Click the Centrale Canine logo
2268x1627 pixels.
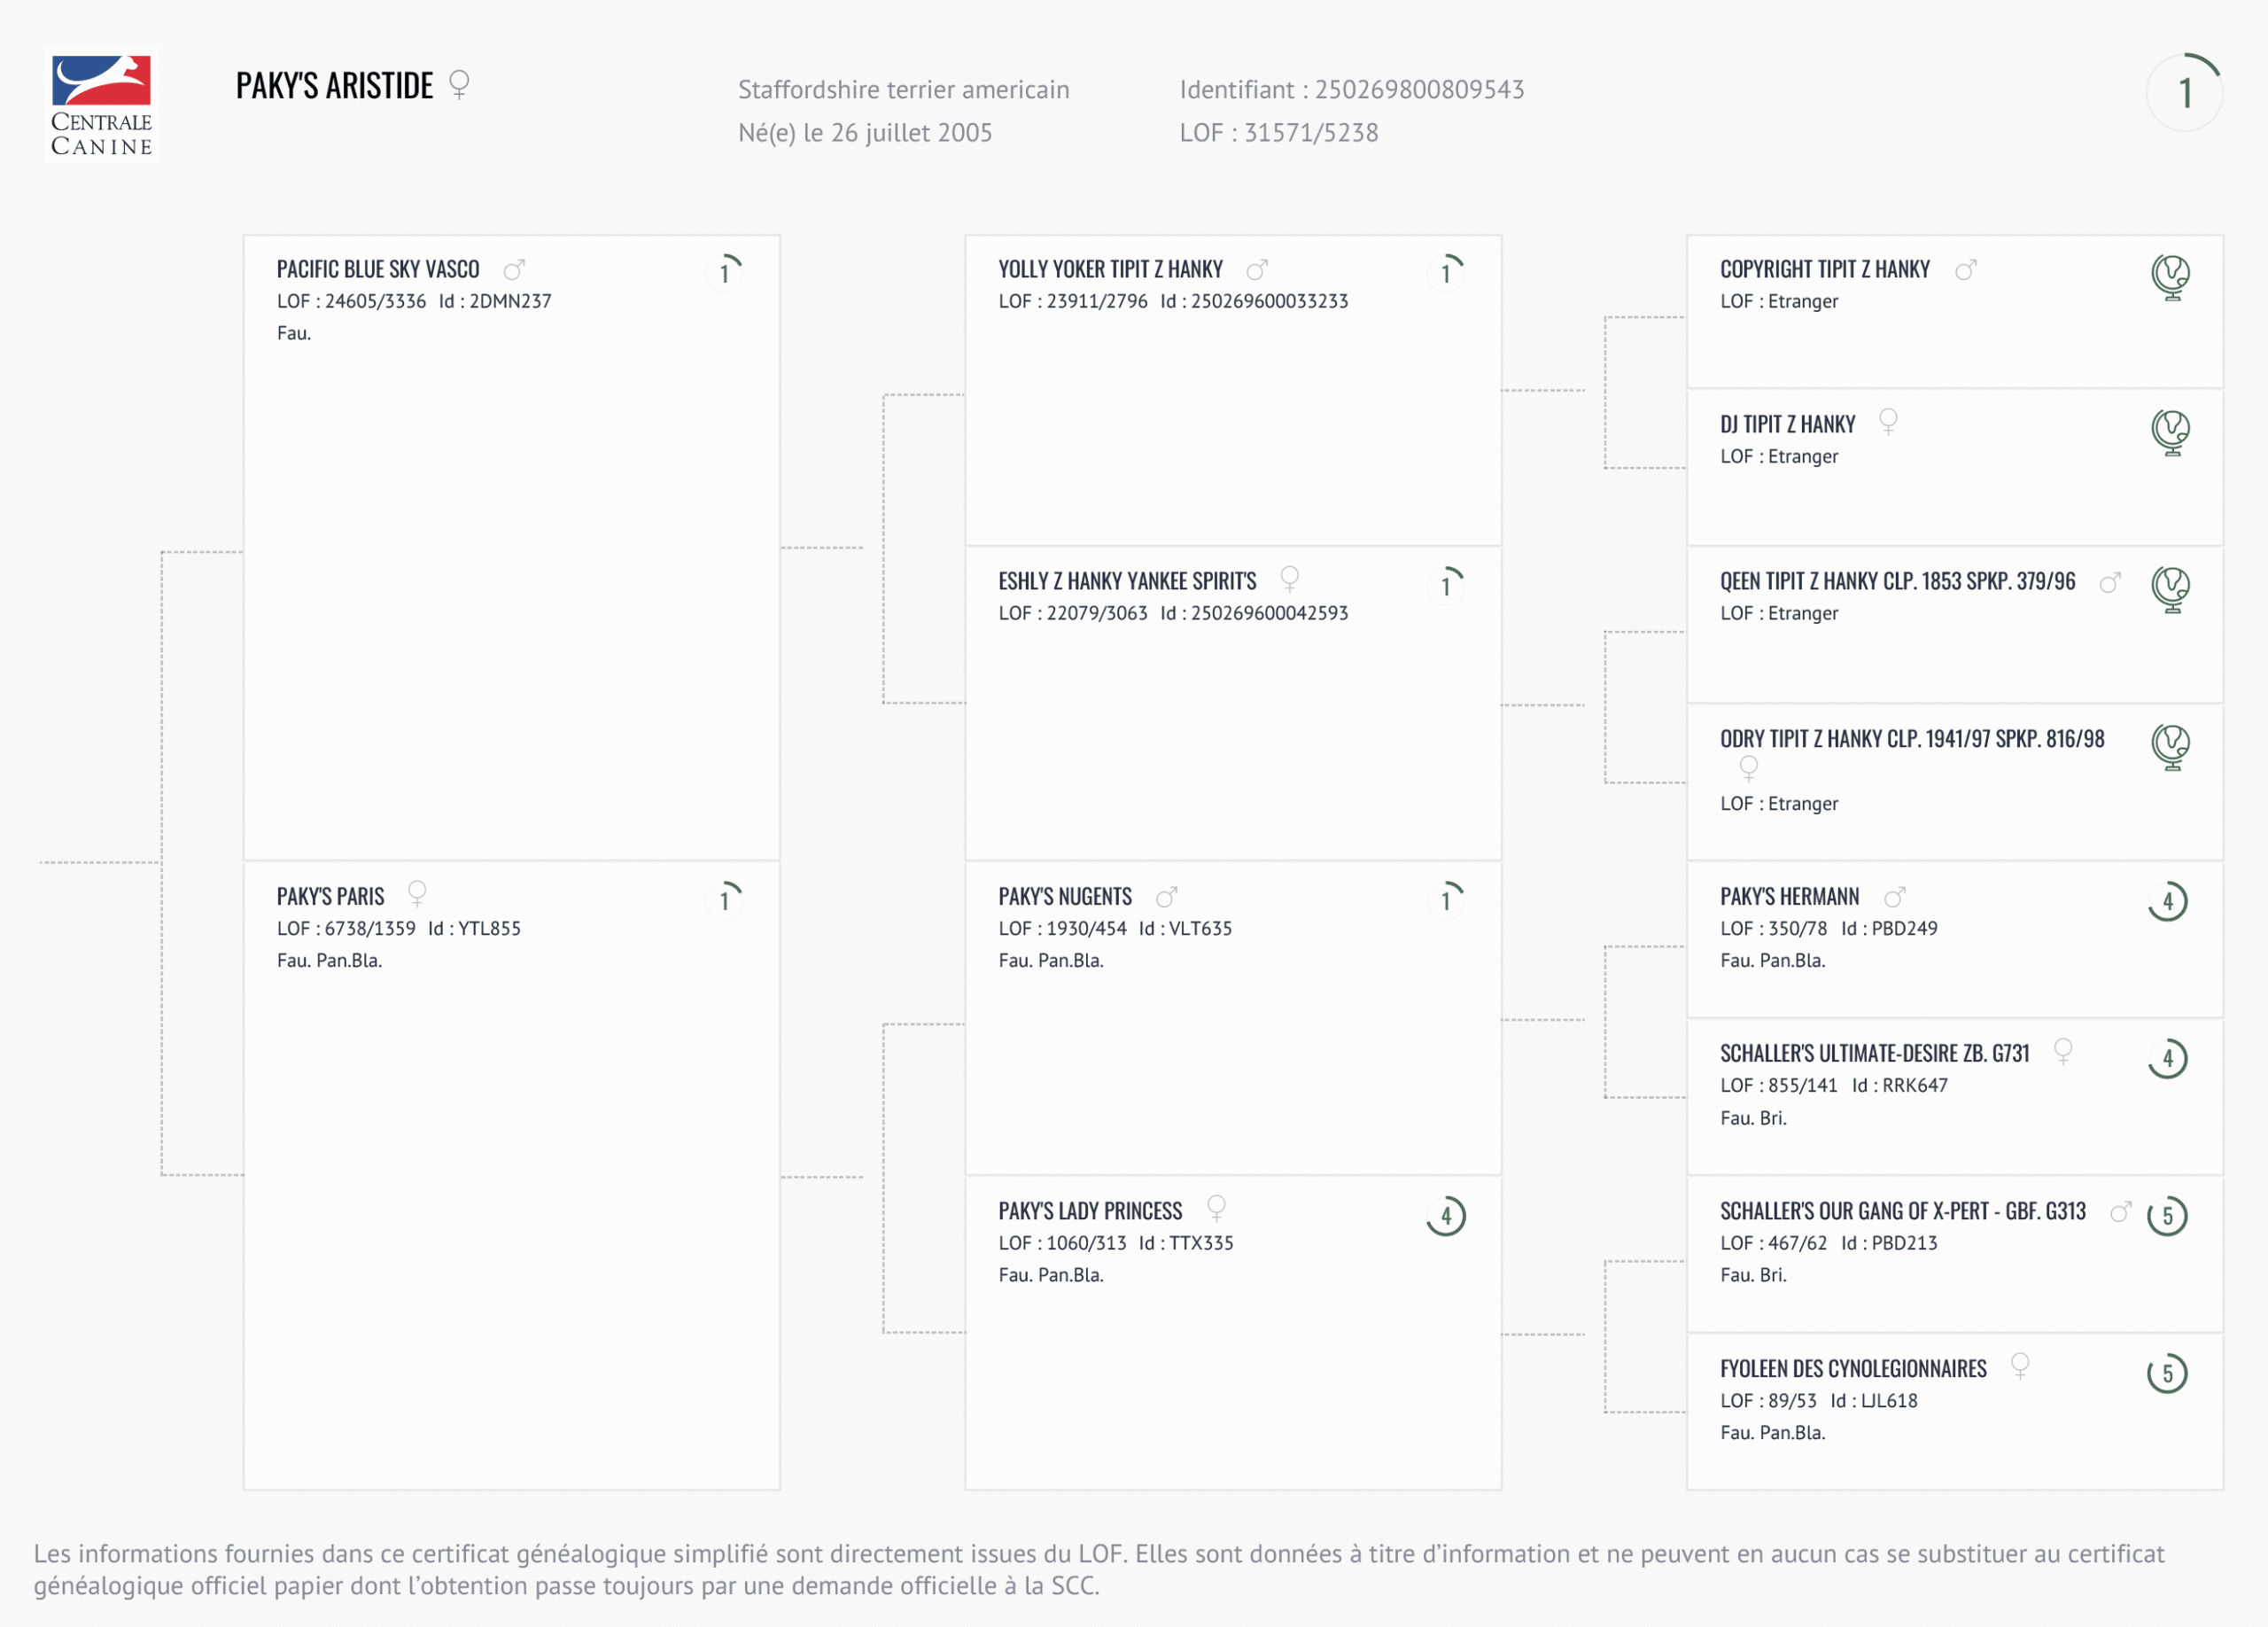[x=101, y=105]
